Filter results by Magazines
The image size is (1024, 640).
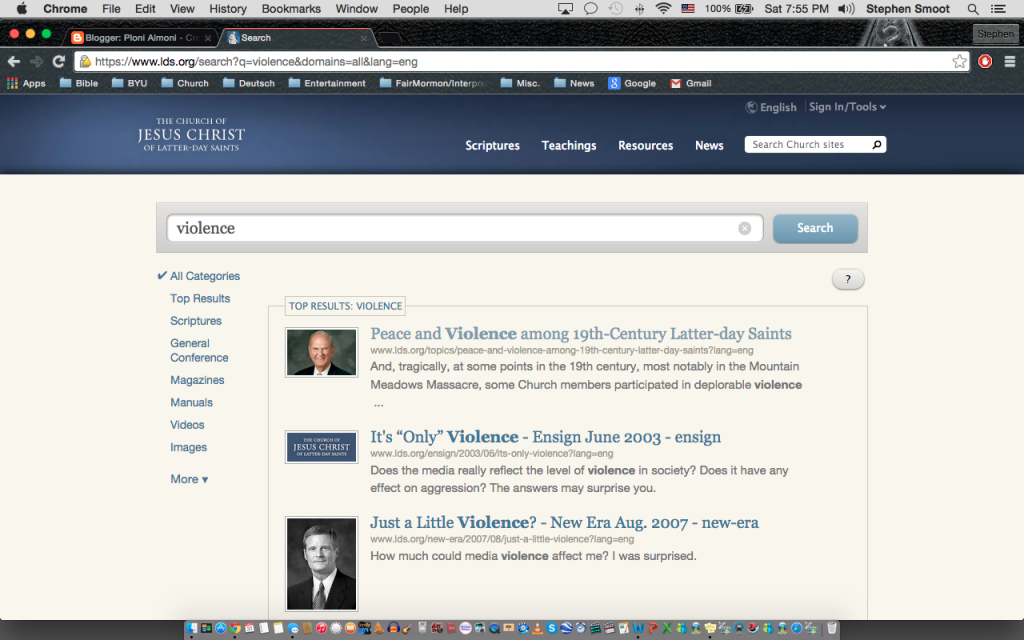(x=197, y=380)
